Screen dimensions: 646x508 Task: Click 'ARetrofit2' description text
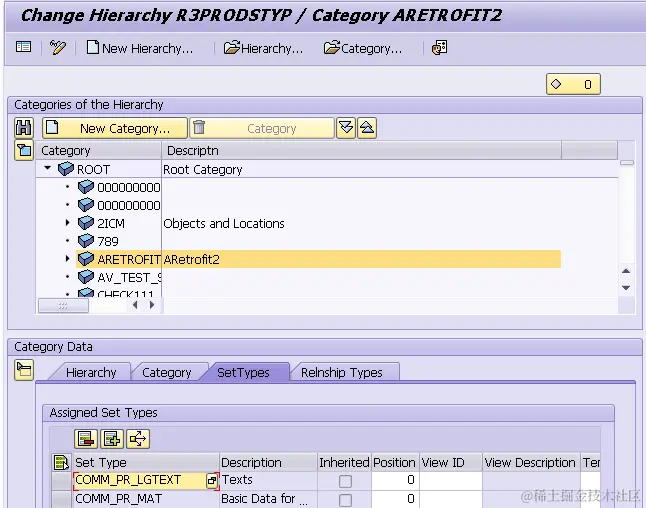pyautogui.click(x=192, y=260)
